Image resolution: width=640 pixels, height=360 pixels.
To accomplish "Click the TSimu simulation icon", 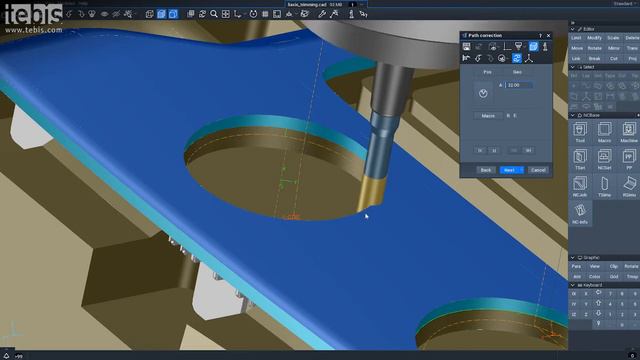I will [604, 187].
